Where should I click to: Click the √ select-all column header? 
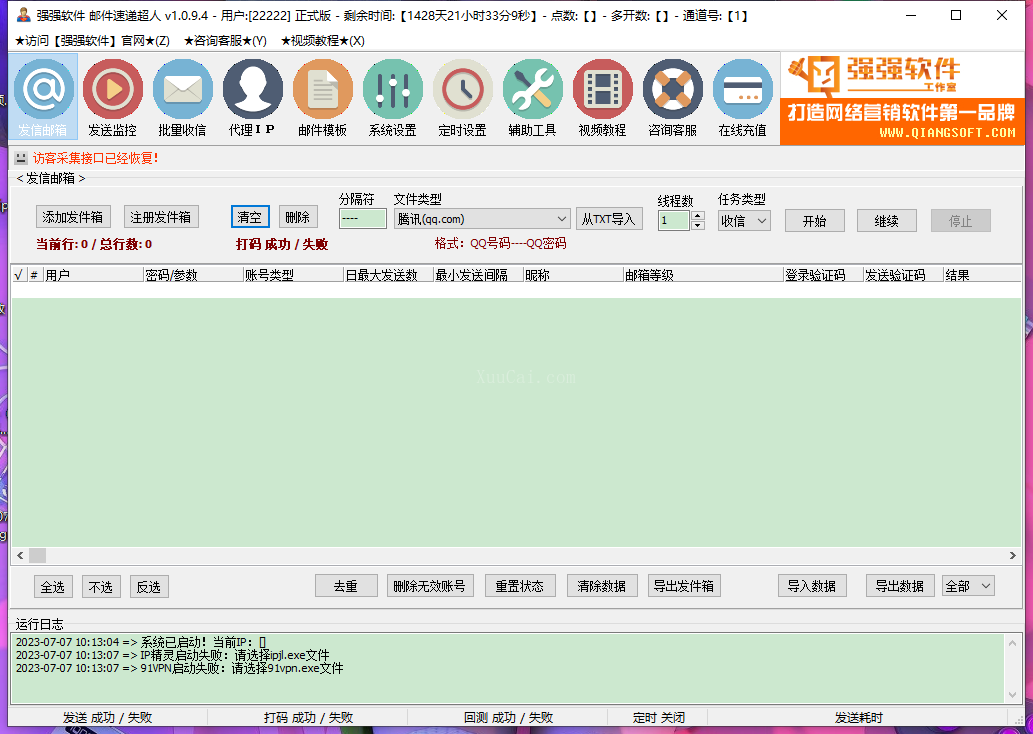(18, 275)
